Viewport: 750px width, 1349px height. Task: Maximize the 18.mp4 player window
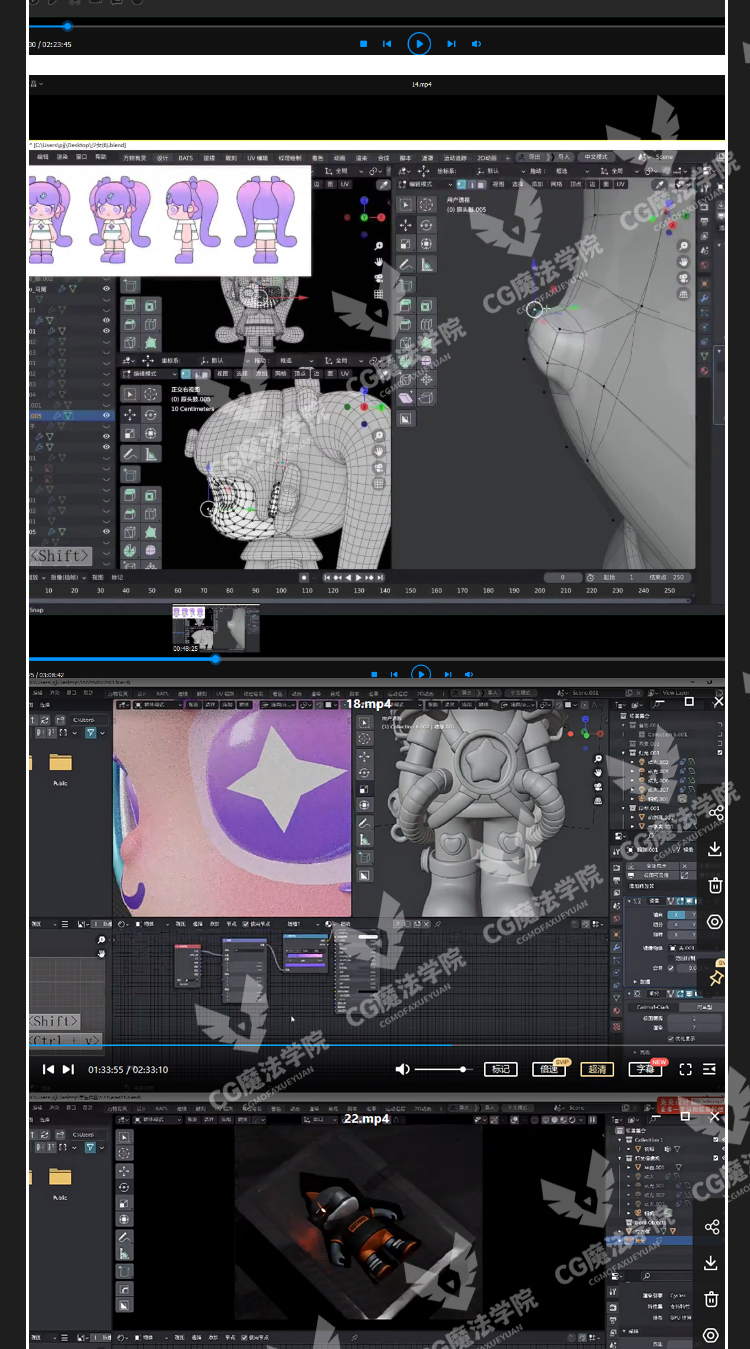(x=689, y=702)
